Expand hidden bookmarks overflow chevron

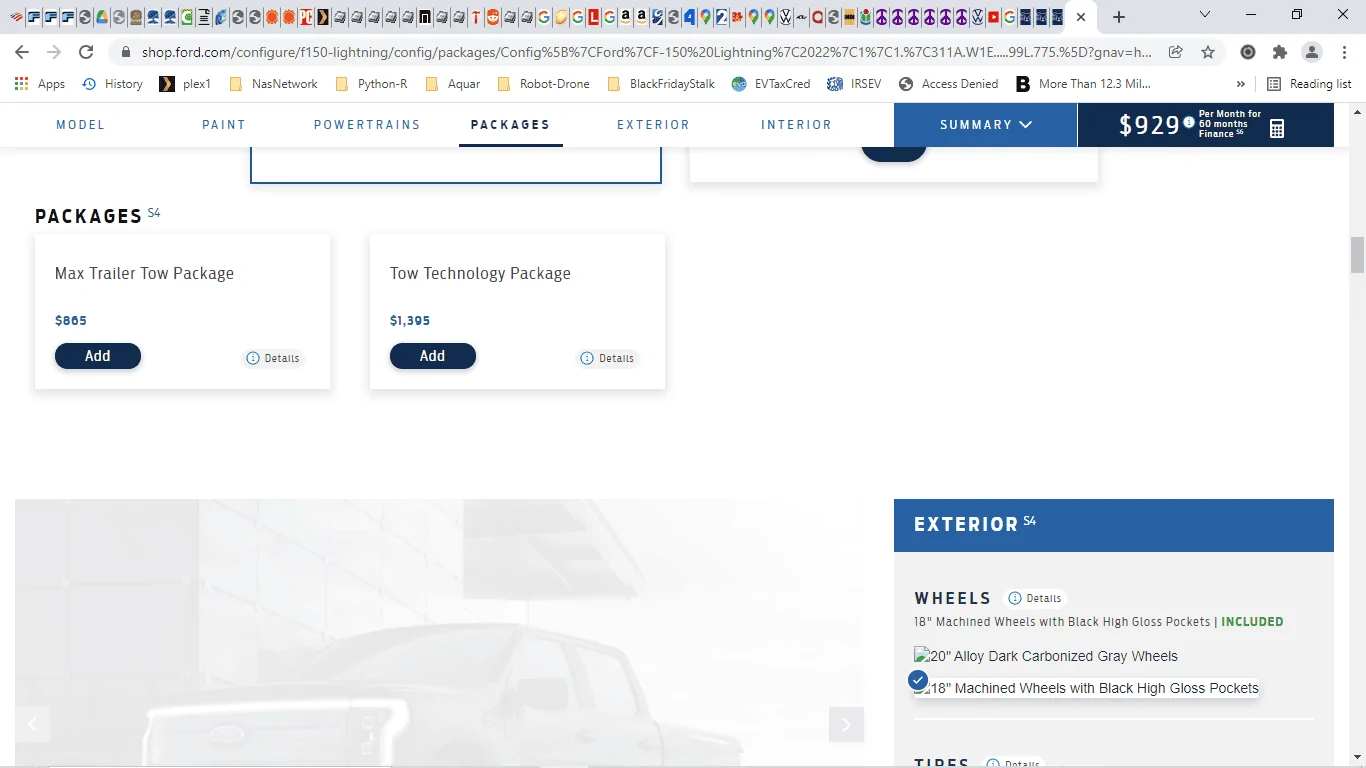1241,84
